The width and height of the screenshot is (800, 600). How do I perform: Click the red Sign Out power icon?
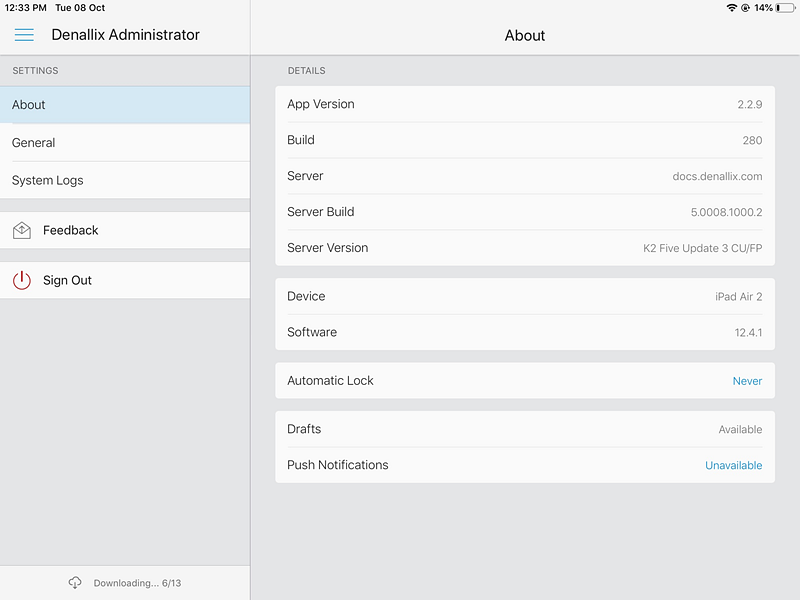tap(22, 280)
